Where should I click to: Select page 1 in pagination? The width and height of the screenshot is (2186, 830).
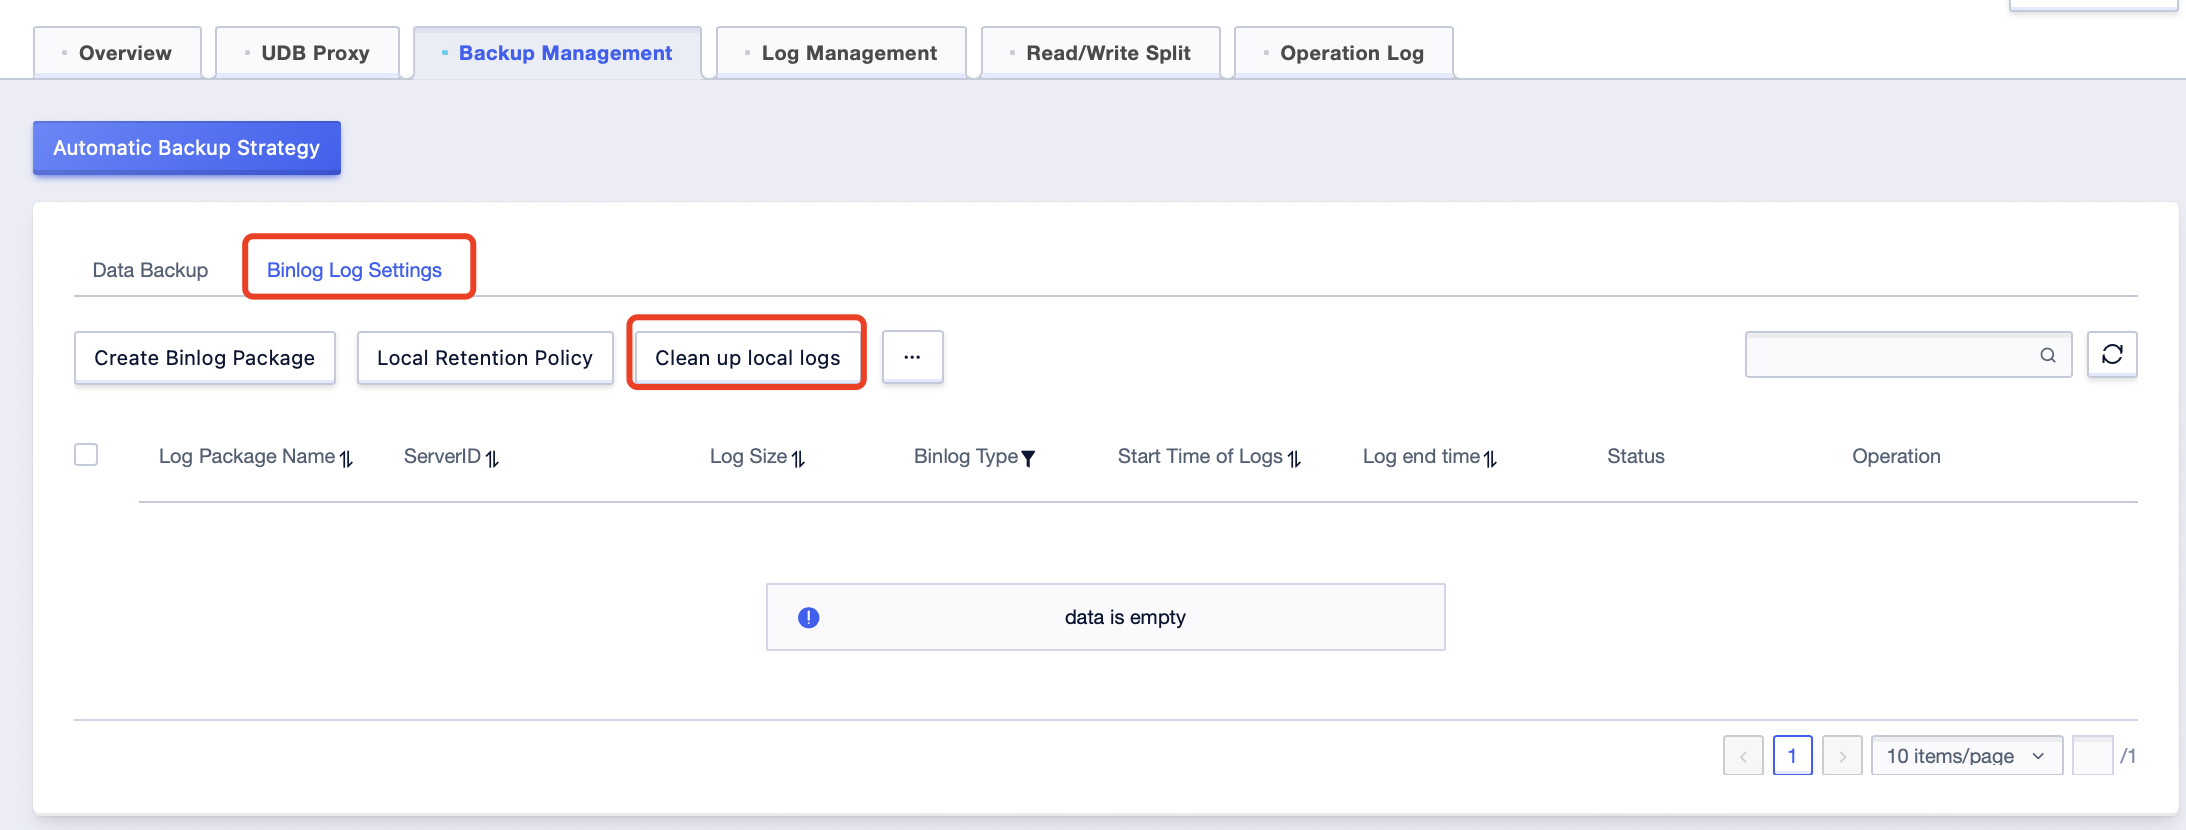[x=1792, y=756]
